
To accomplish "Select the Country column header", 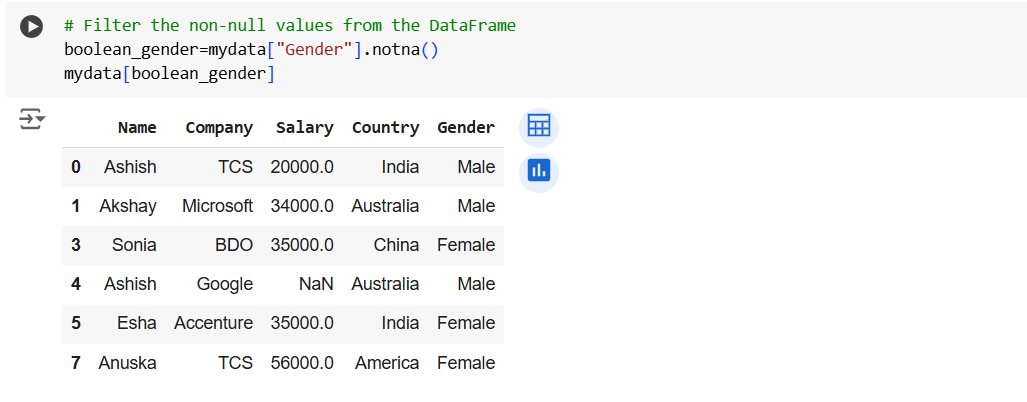I will (x=385, y=127).
